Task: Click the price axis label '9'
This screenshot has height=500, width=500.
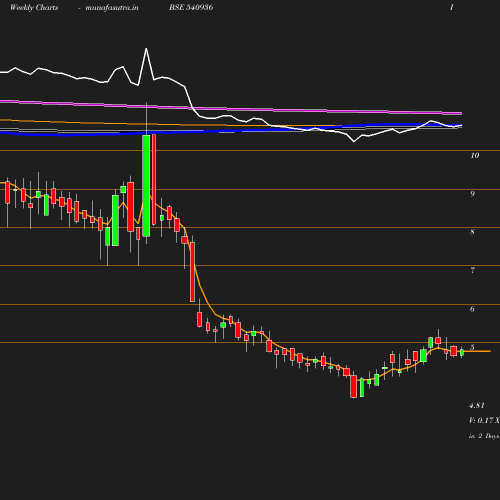Action: (x=472, y=194)
